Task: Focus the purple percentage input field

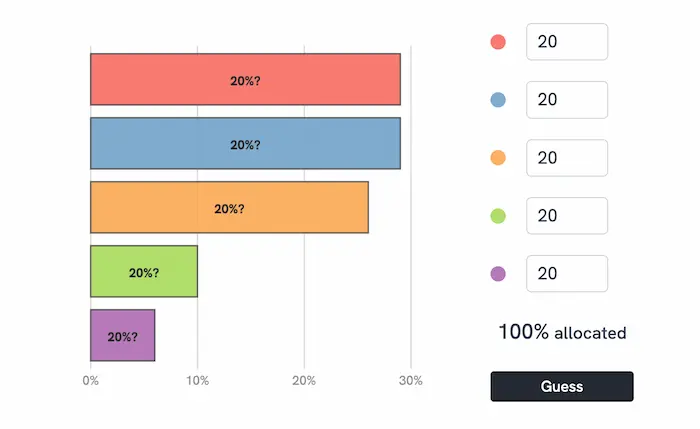Action: click(x=567, y=274)
